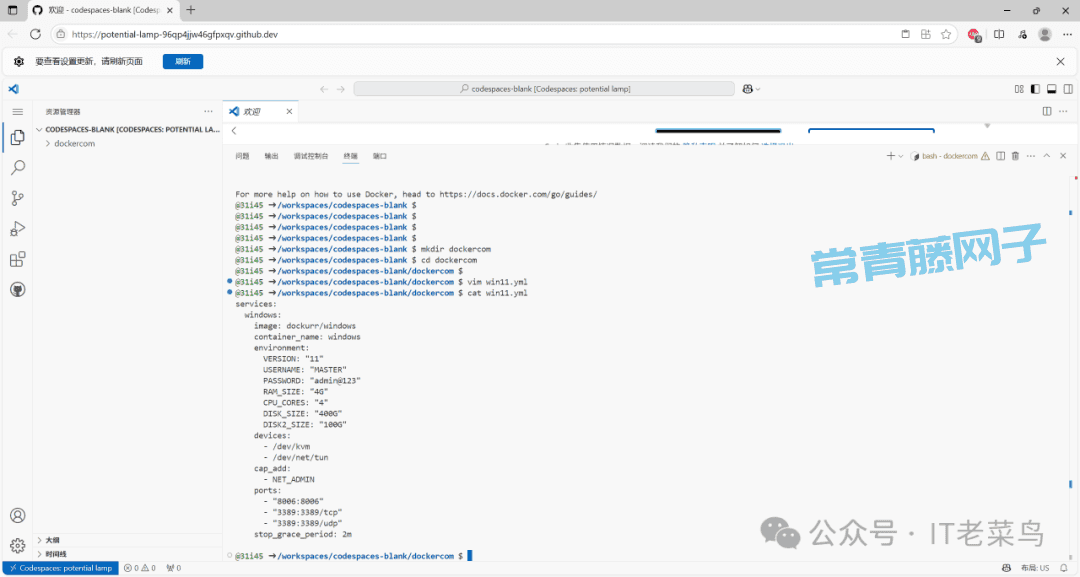Viewport: 1080px width, 577px height.
Task: Switch to the Debug Console (调试控制台) tab
Action: (x=311, y=156)
